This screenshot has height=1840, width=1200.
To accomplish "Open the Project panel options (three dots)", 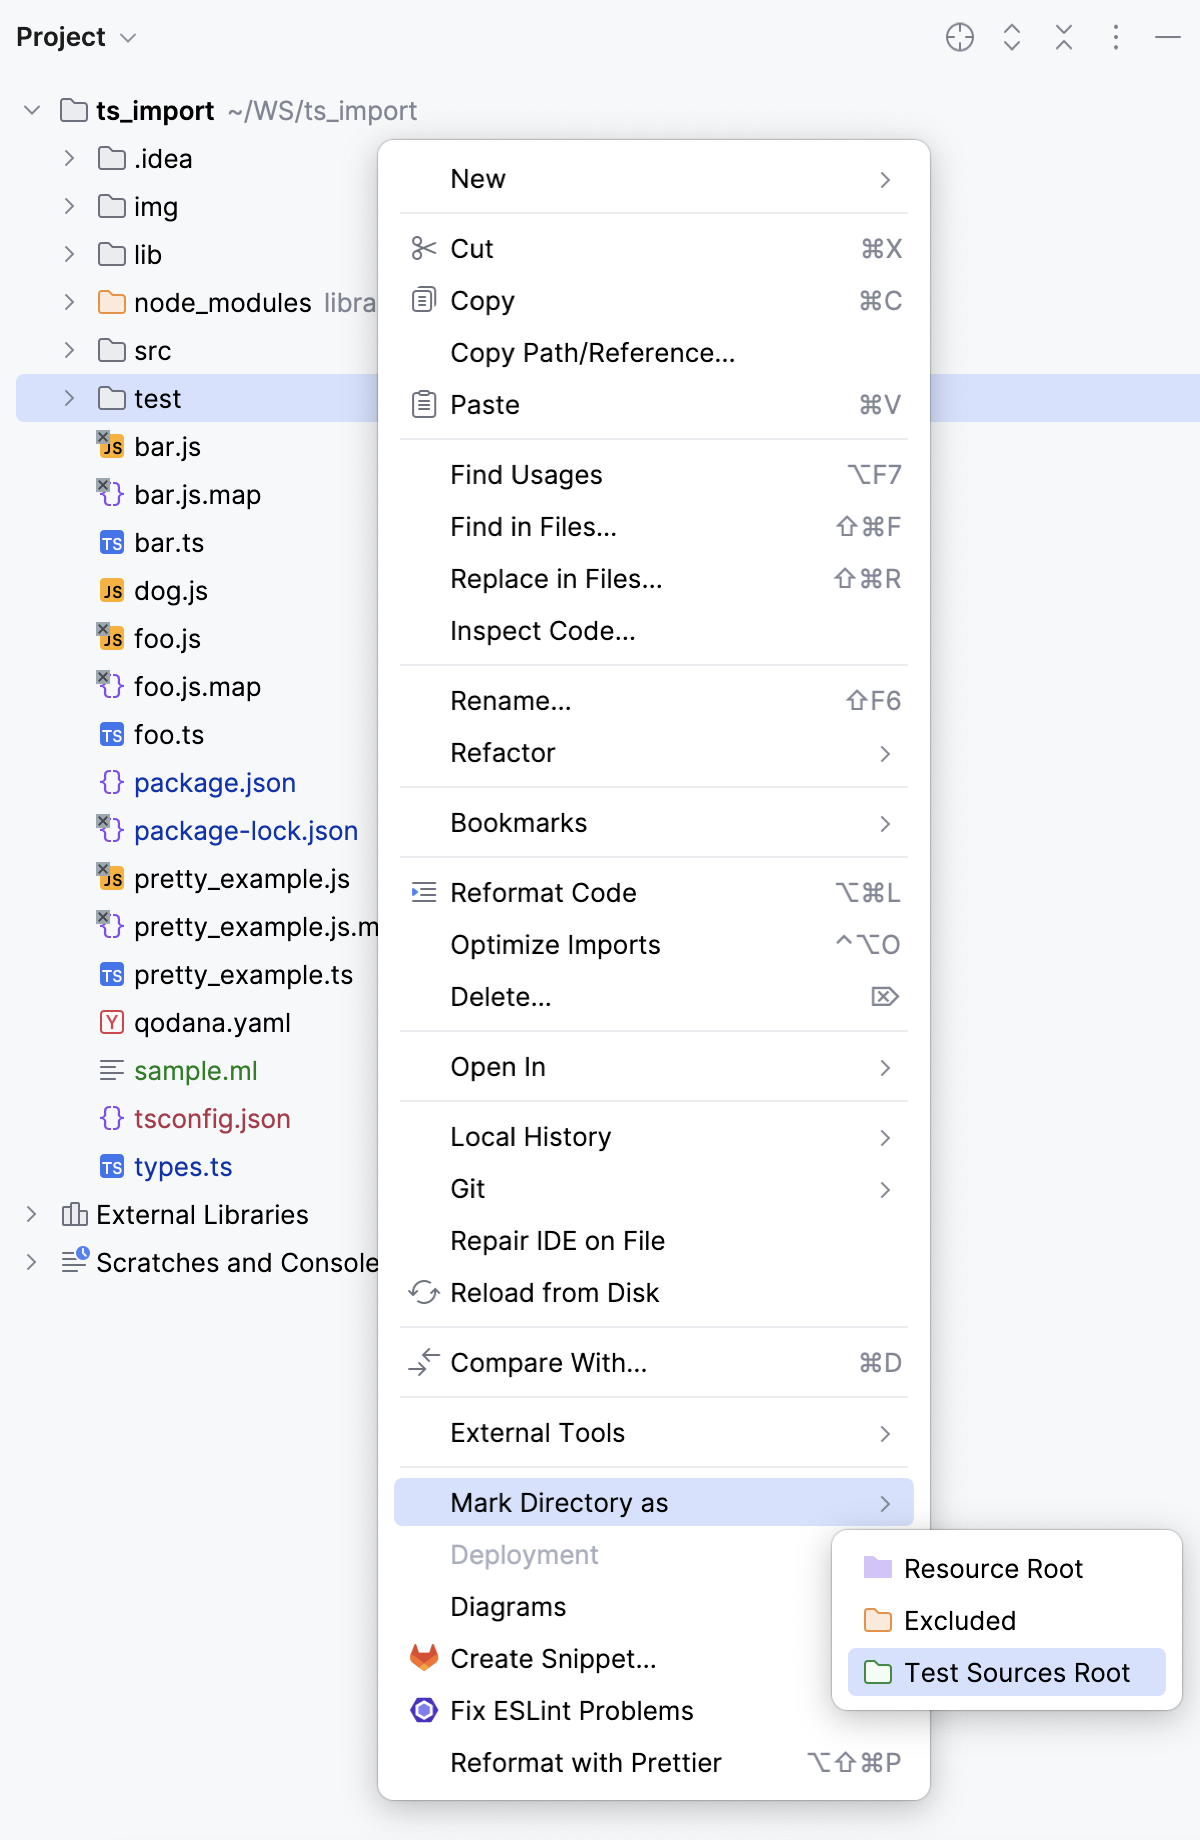I will pyautogui.click(x=1115, y=38).
